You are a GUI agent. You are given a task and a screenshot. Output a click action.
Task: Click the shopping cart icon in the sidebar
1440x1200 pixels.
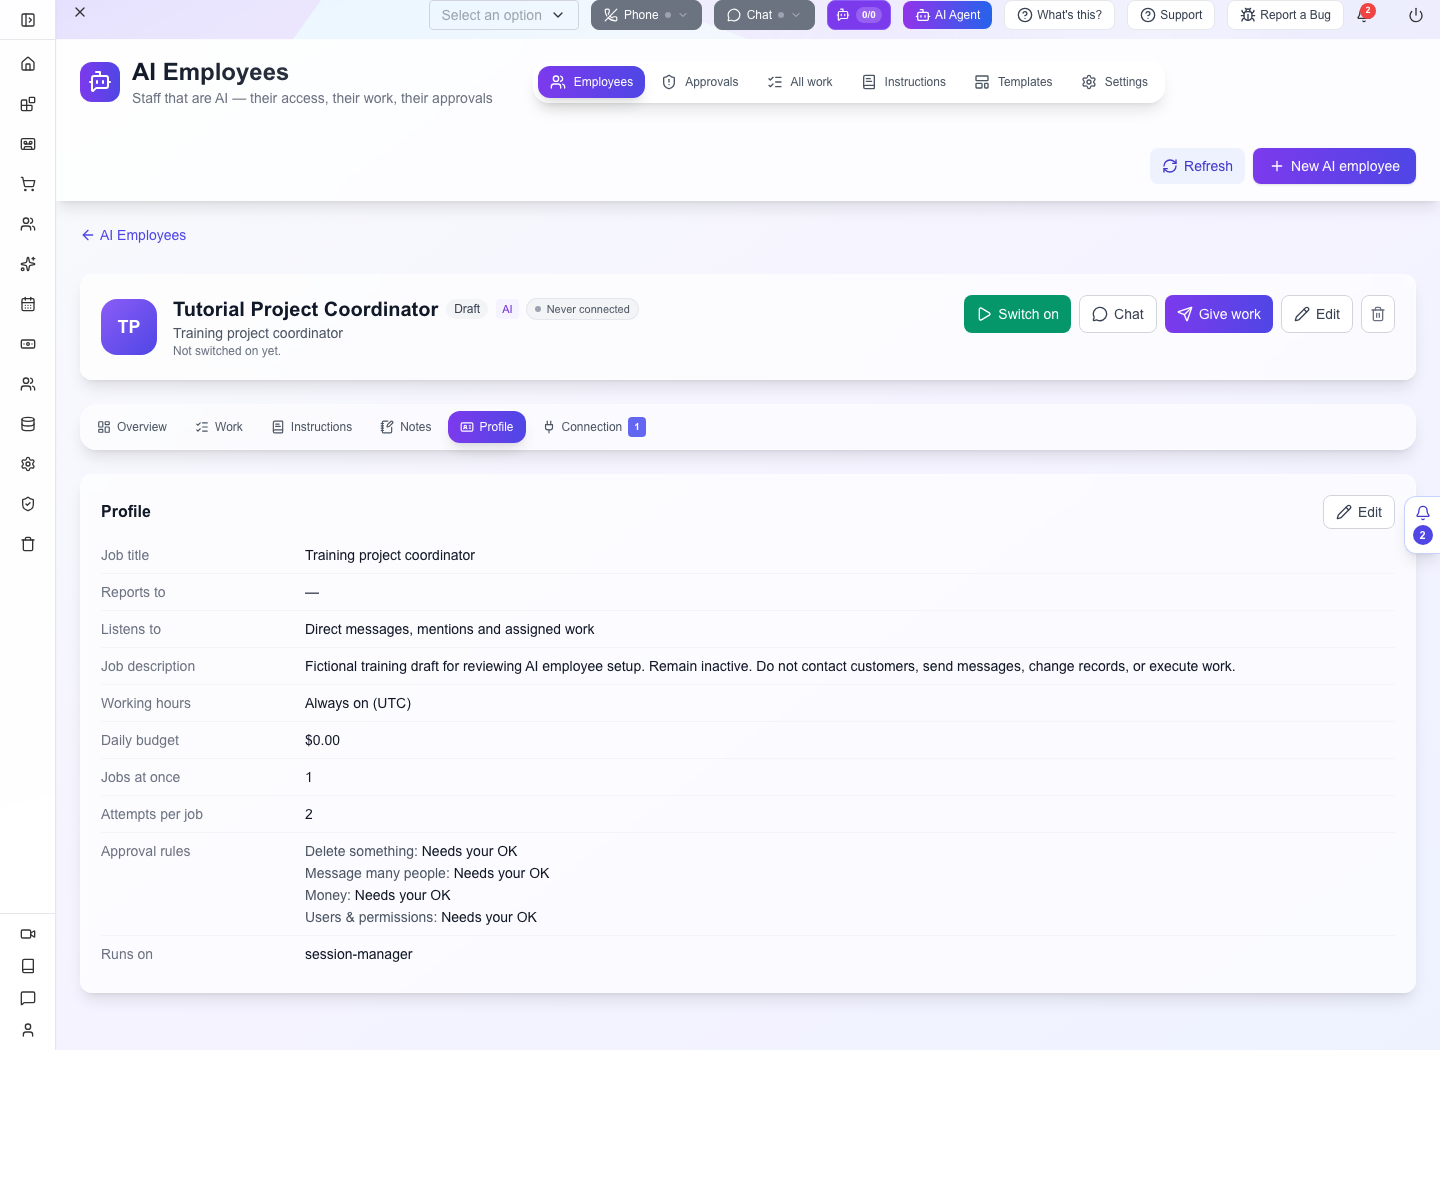click(28, 184)
